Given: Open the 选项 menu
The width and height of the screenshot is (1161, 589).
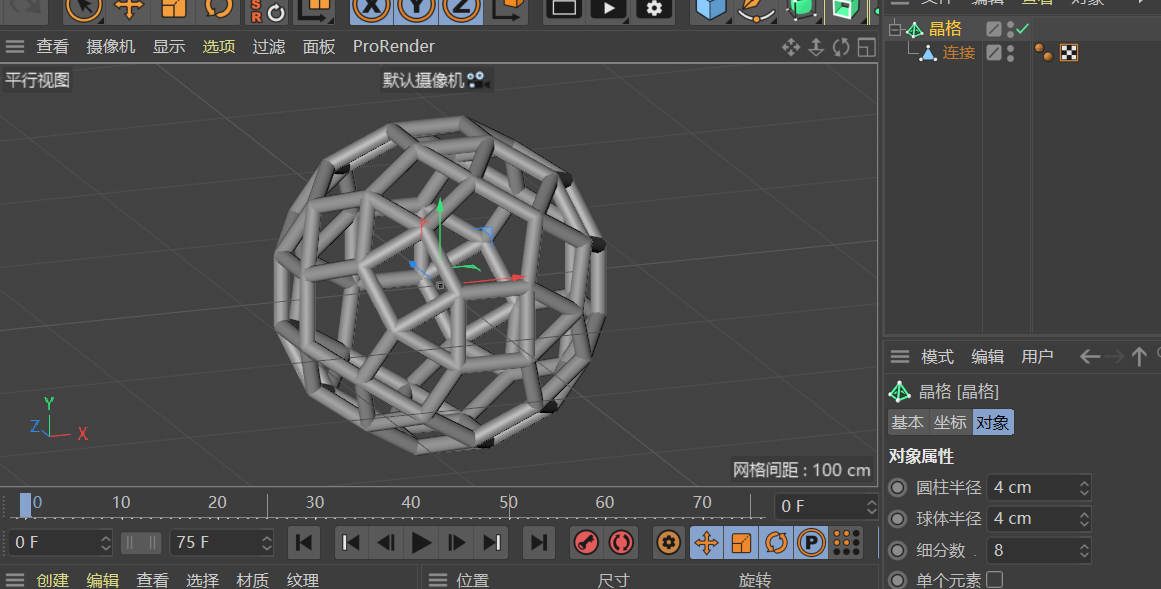Looking at the screenshot, I should coord(218,47).
